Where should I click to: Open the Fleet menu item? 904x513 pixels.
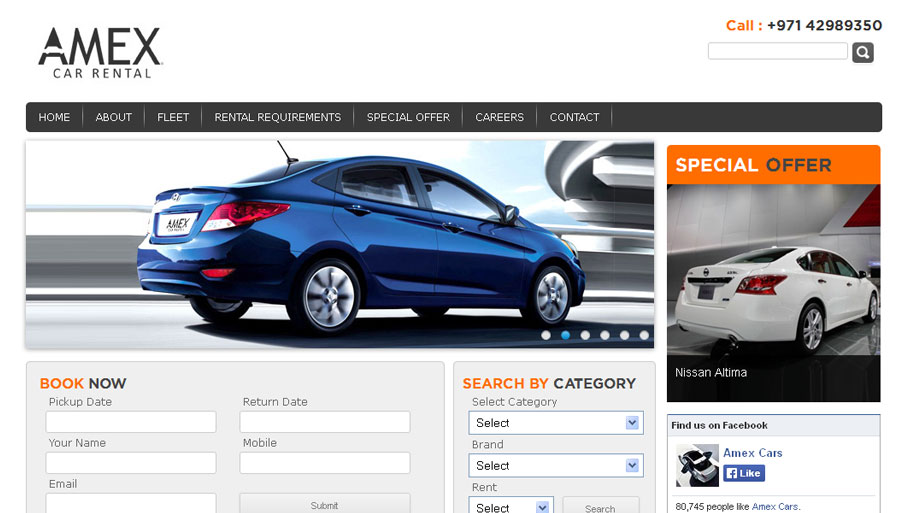click(x=173, y=117)
